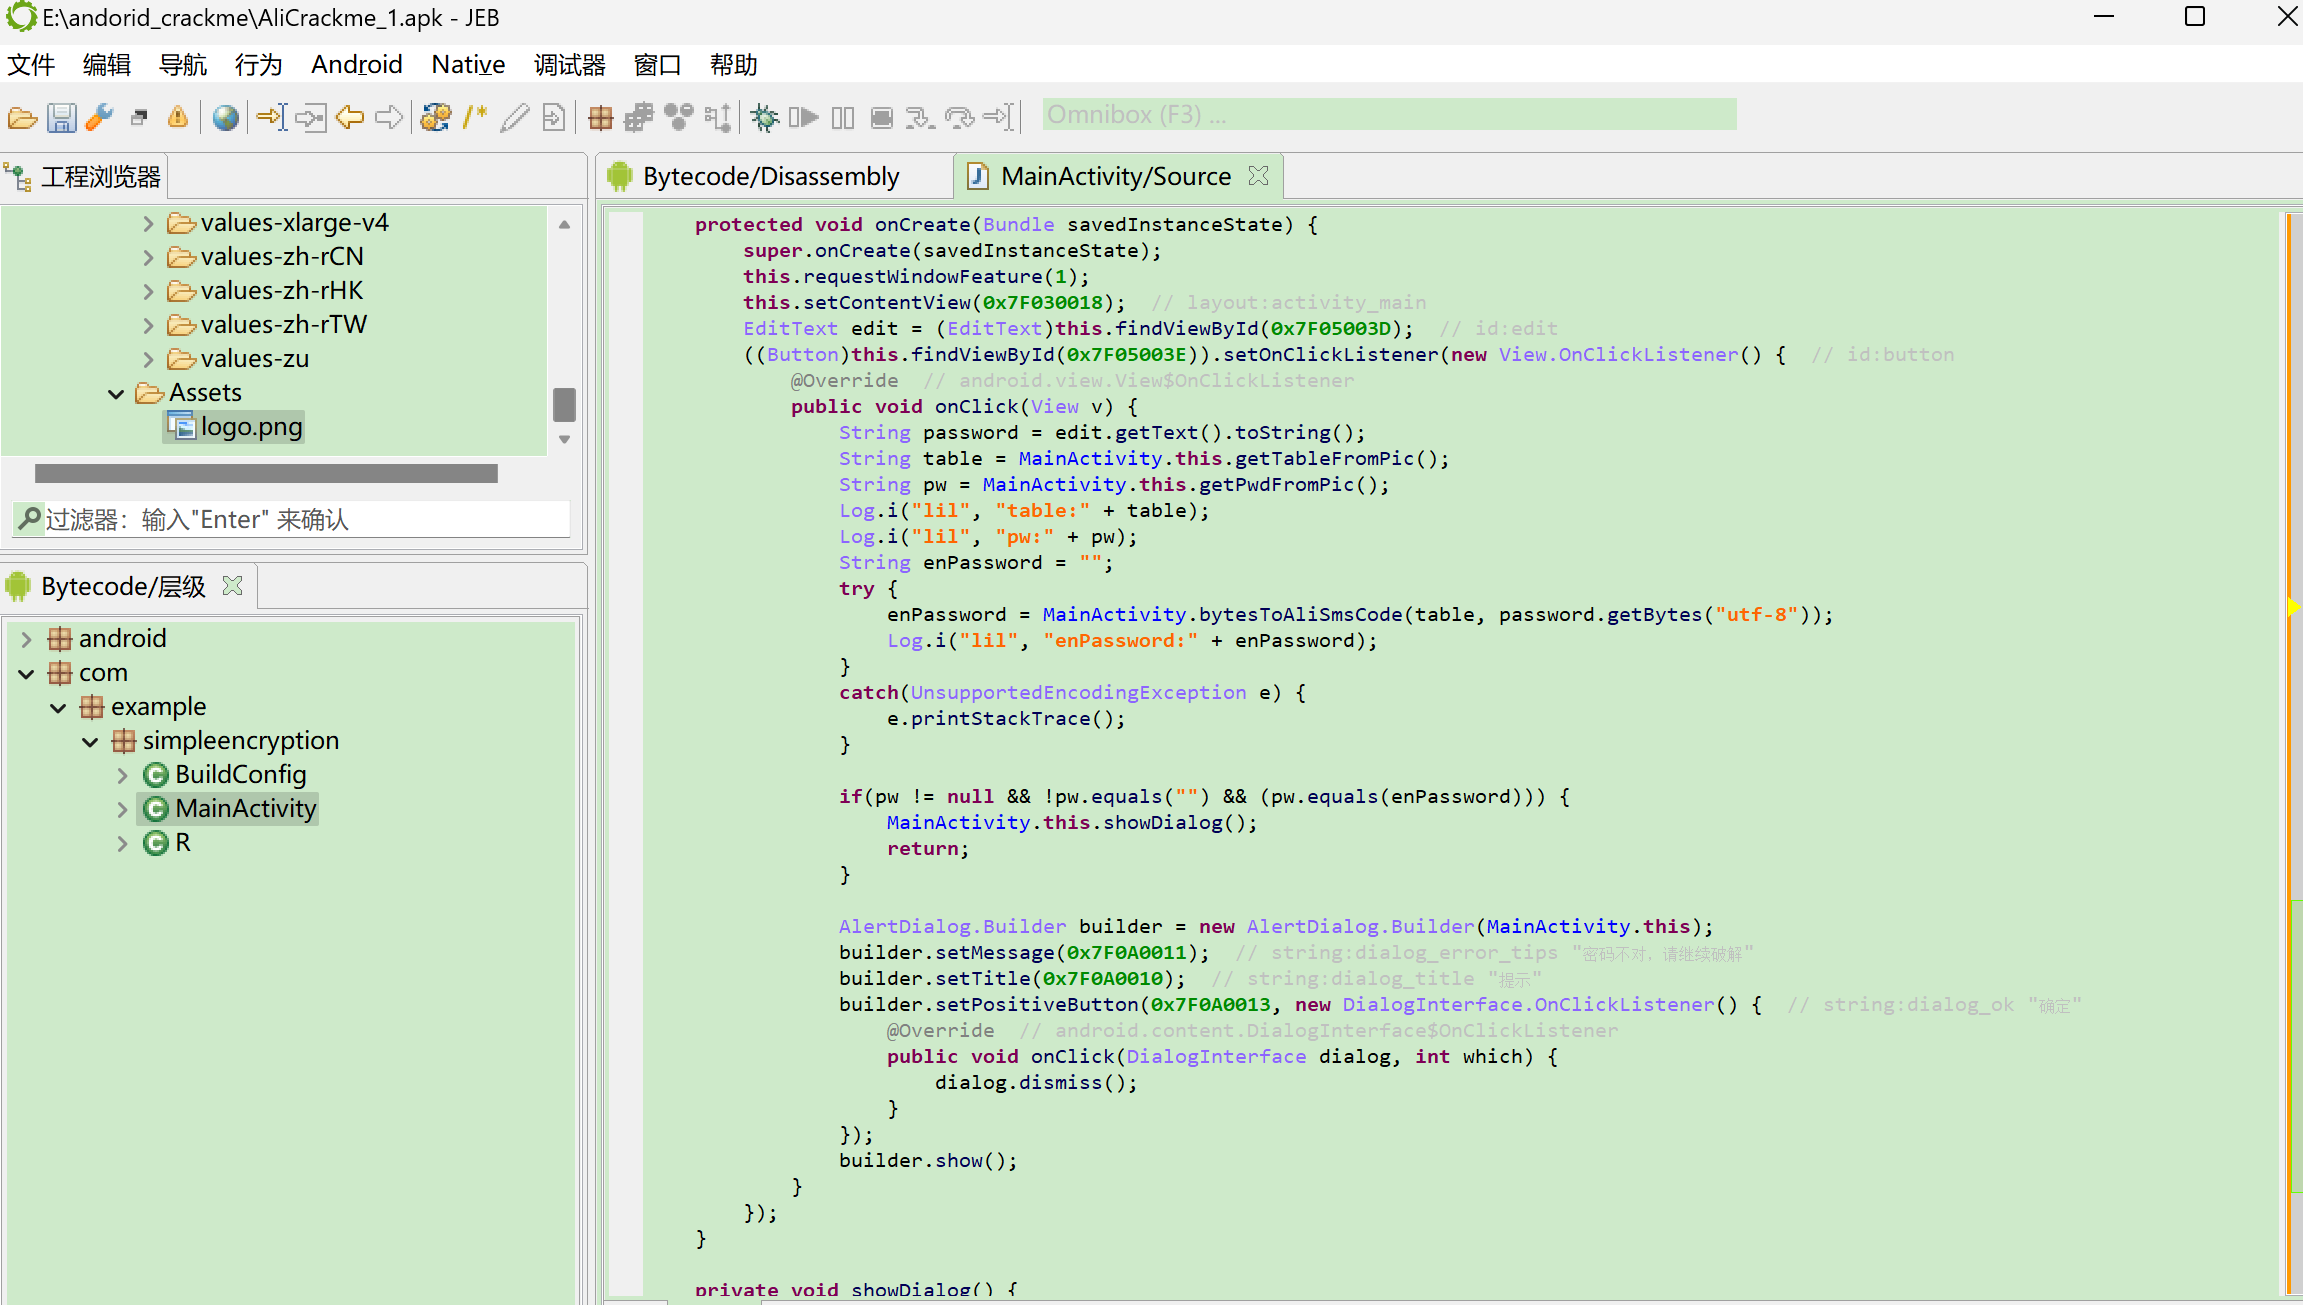This screenshot has width=2303, height=1305.
Task: Navigate forward with the right arrow
Action: click(x=389, y=118)
